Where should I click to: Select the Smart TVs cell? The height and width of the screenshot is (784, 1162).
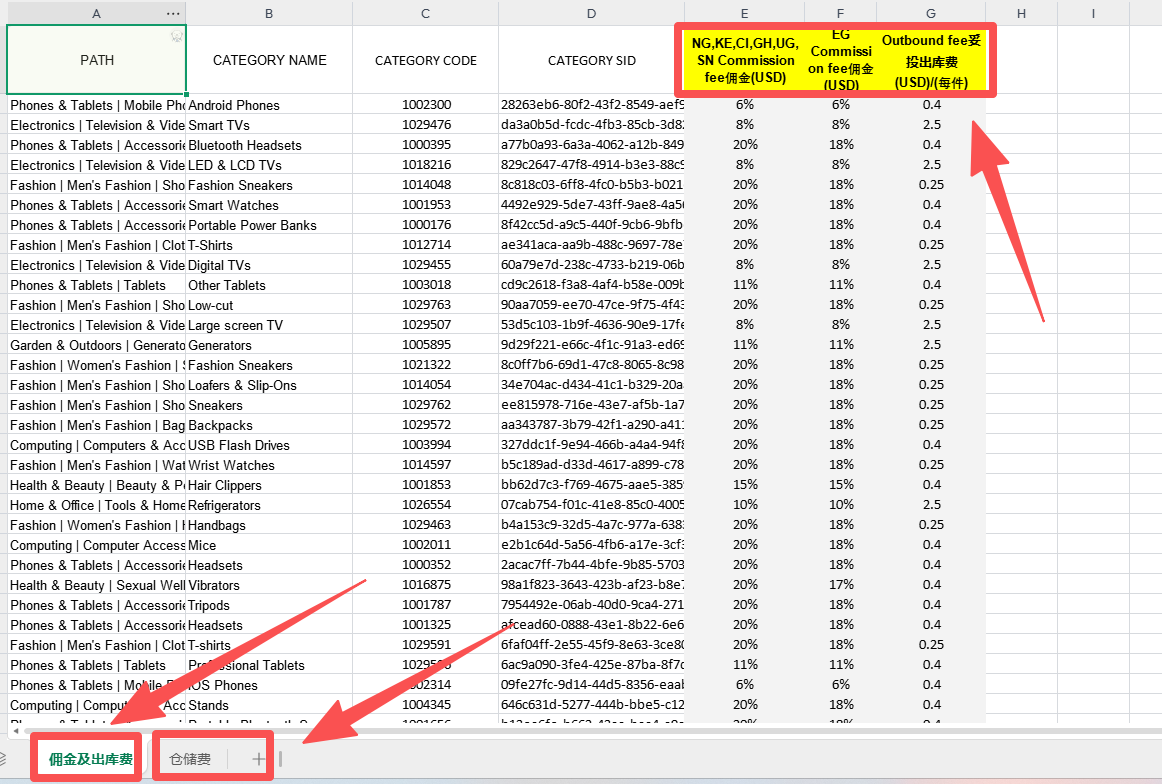(x=269, y=125)
